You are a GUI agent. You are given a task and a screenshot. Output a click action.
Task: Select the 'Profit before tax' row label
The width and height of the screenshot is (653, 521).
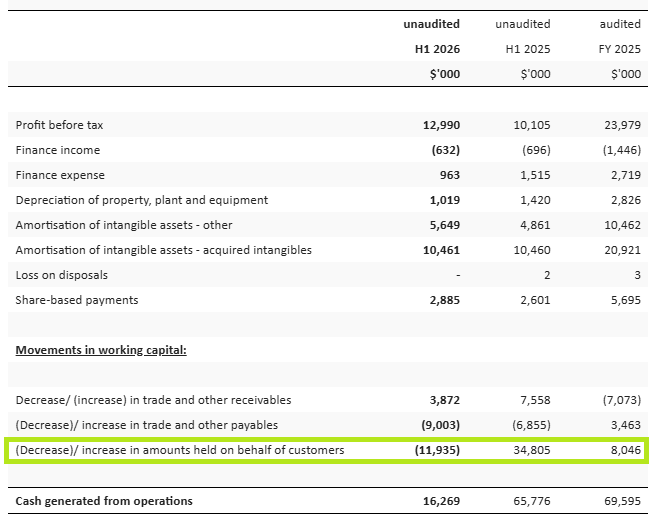[60, 125]
